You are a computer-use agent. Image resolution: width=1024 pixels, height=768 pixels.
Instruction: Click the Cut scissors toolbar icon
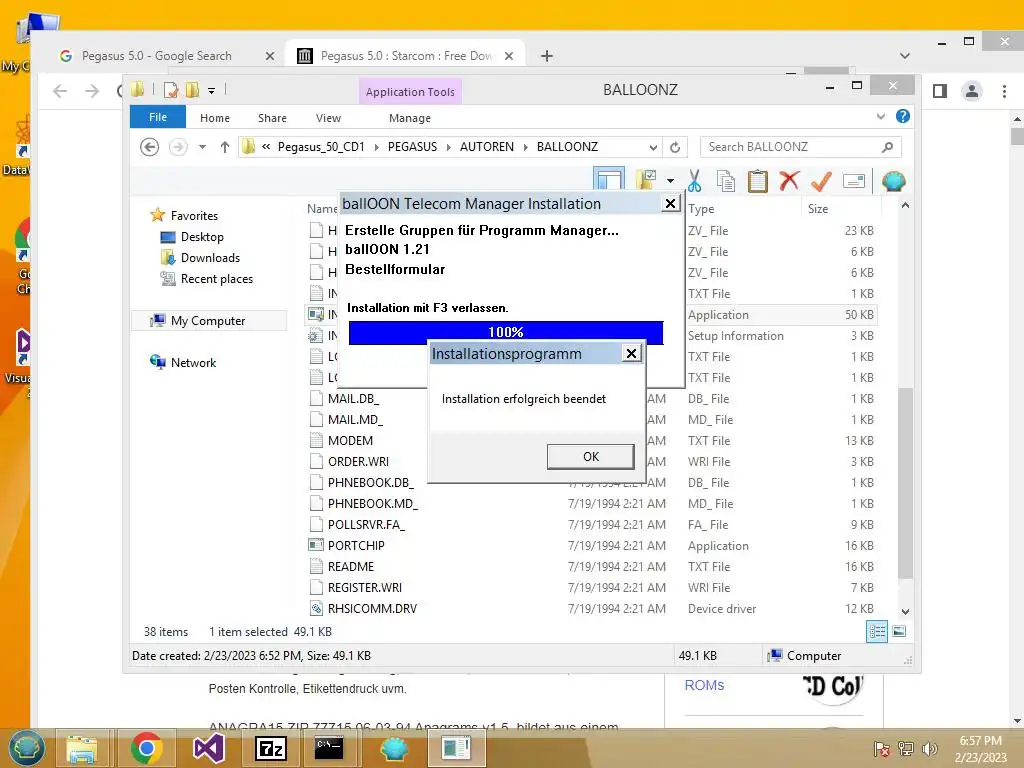click(694, 181)
